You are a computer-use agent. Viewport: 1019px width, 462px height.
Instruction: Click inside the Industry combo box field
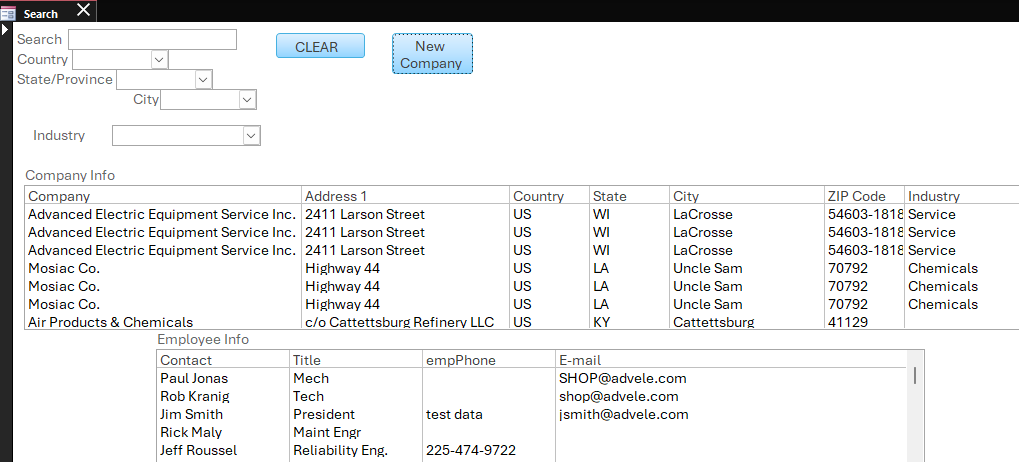pyautogui.click(x=178, y=136)
